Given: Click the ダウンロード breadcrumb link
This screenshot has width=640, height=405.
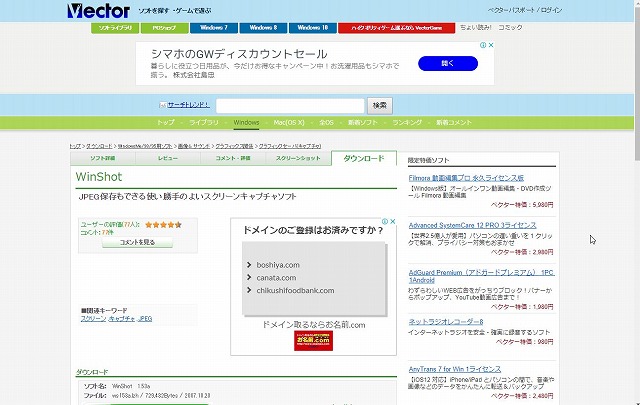Looking at the screenshot, I should [99, 146].
